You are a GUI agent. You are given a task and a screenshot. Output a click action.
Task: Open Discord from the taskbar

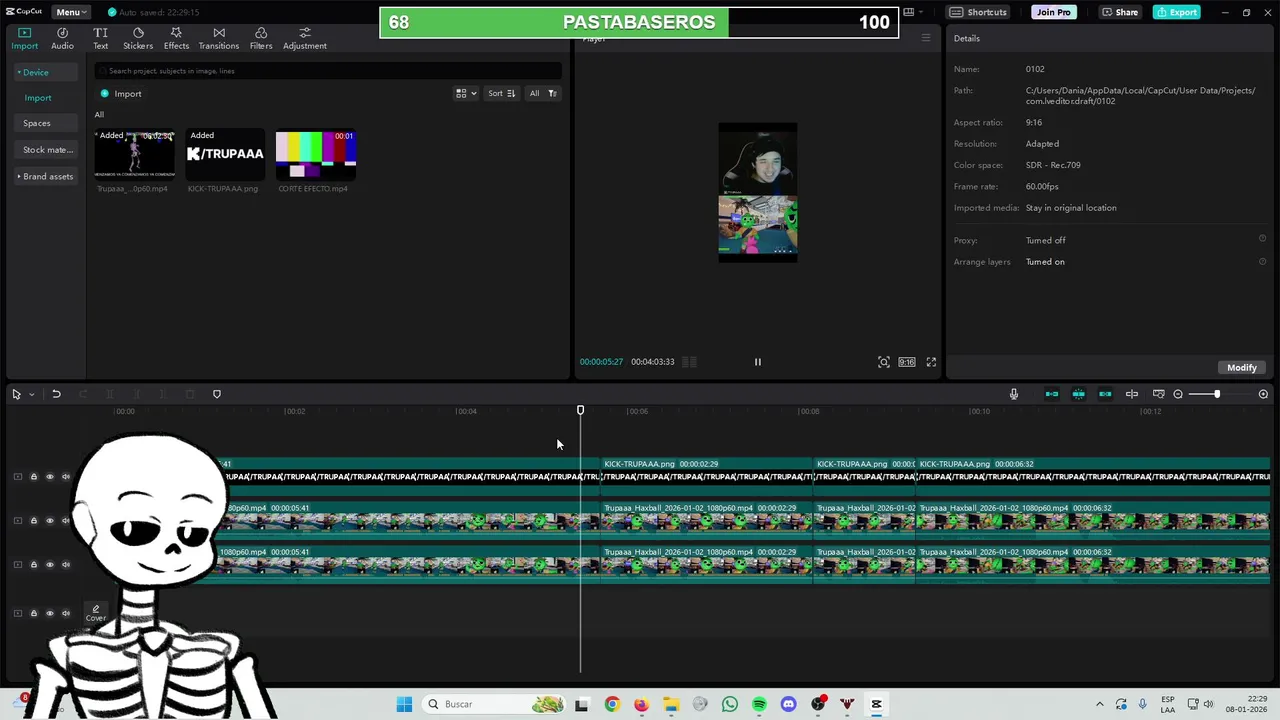point(789,704)
